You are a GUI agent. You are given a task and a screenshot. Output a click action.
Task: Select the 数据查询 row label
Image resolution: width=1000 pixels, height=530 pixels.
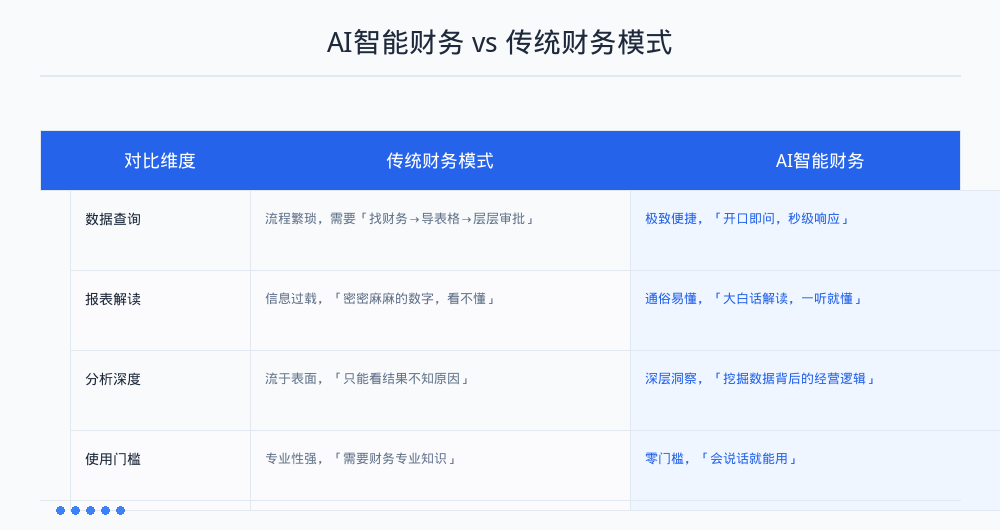click(x=113, y=219)
